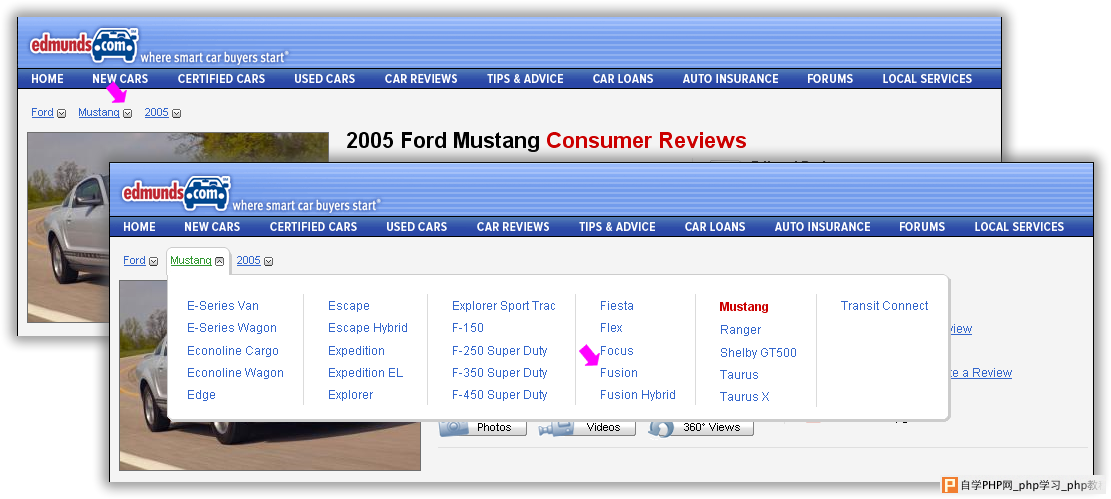The width and height of the screenshot is (1111, 499).
Task: Click the edmunds.com logo in the back window
Action: click(84, 43)
